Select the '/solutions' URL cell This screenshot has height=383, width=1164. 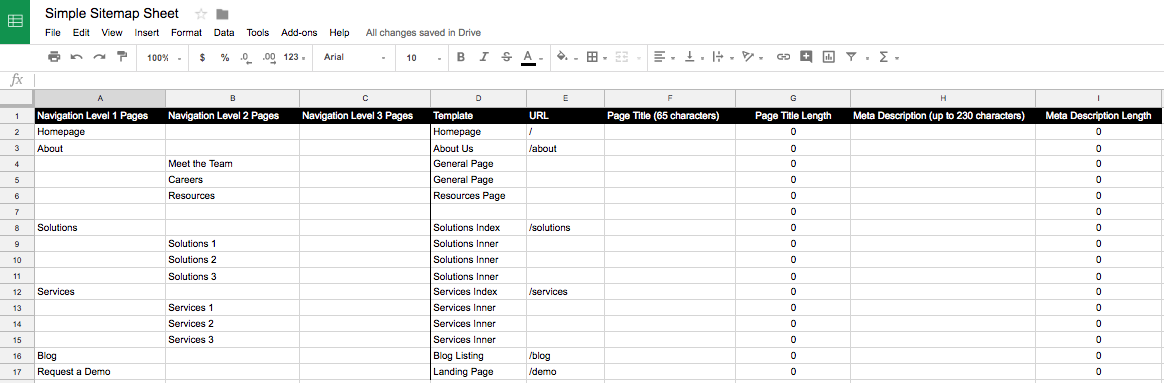pyautogui.click(x=566, y=227)
